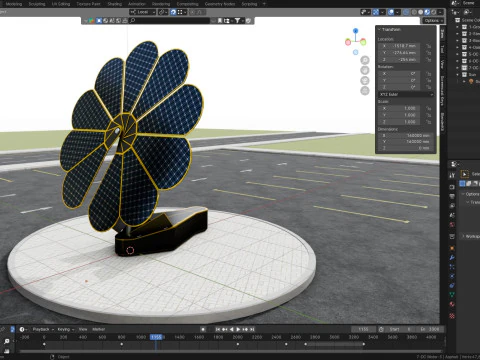Screen dimensions: 480x360
Task: Edit the Location Y field
Action: [x=399, y=53]
